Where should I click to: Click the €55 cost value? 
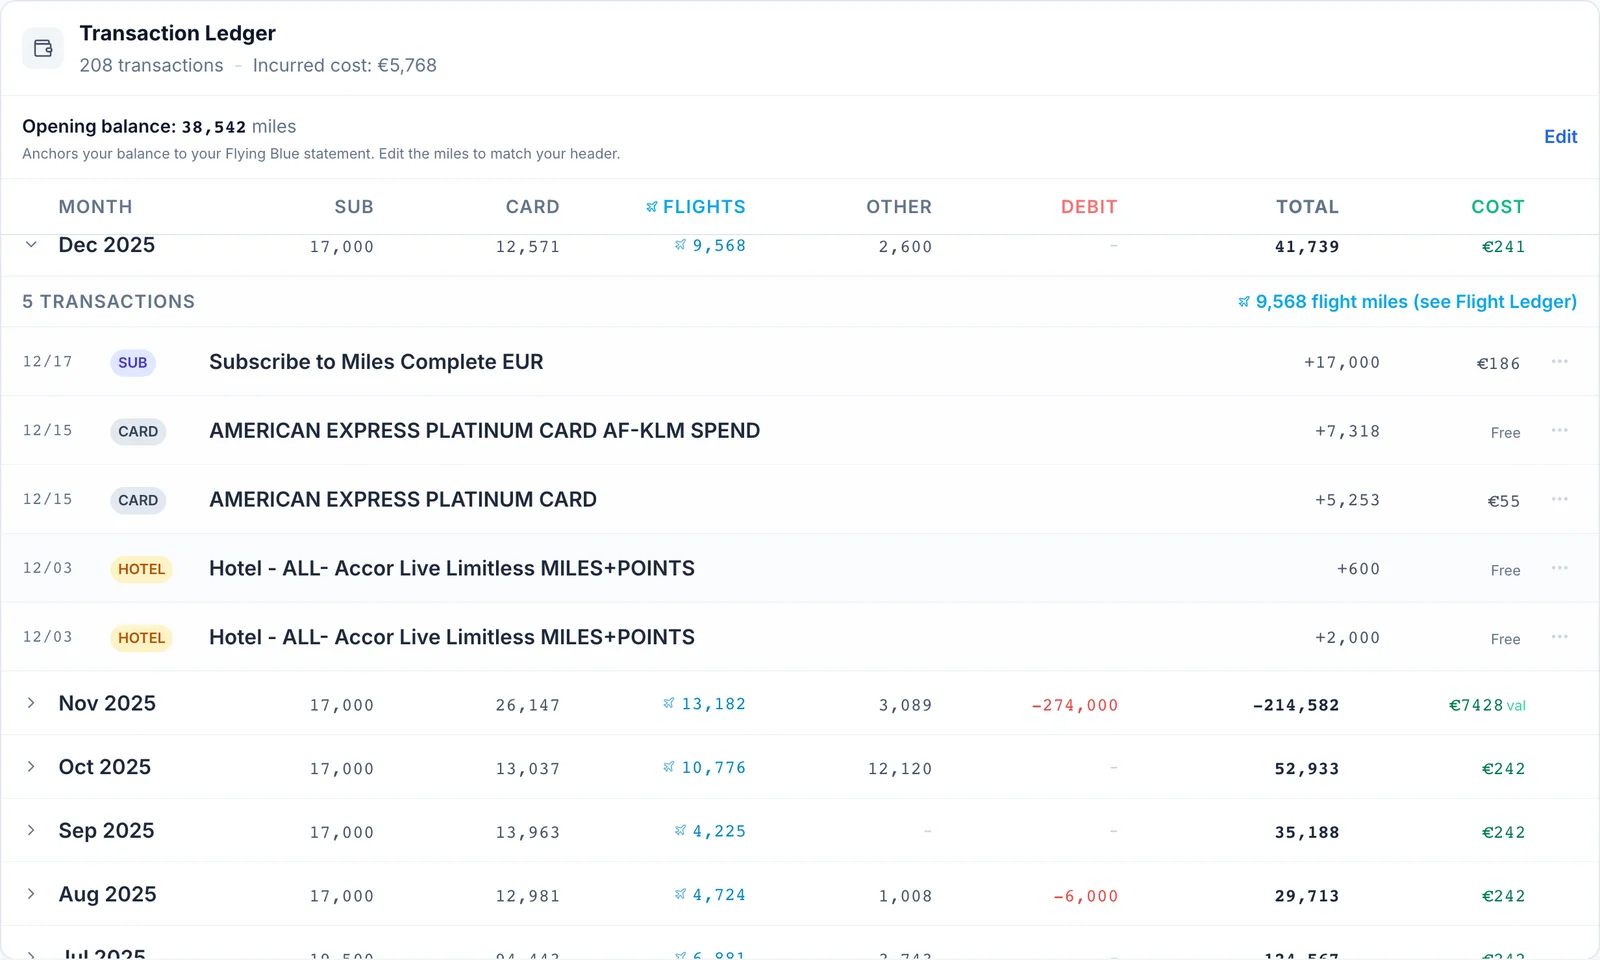(x=1504, y=501)
